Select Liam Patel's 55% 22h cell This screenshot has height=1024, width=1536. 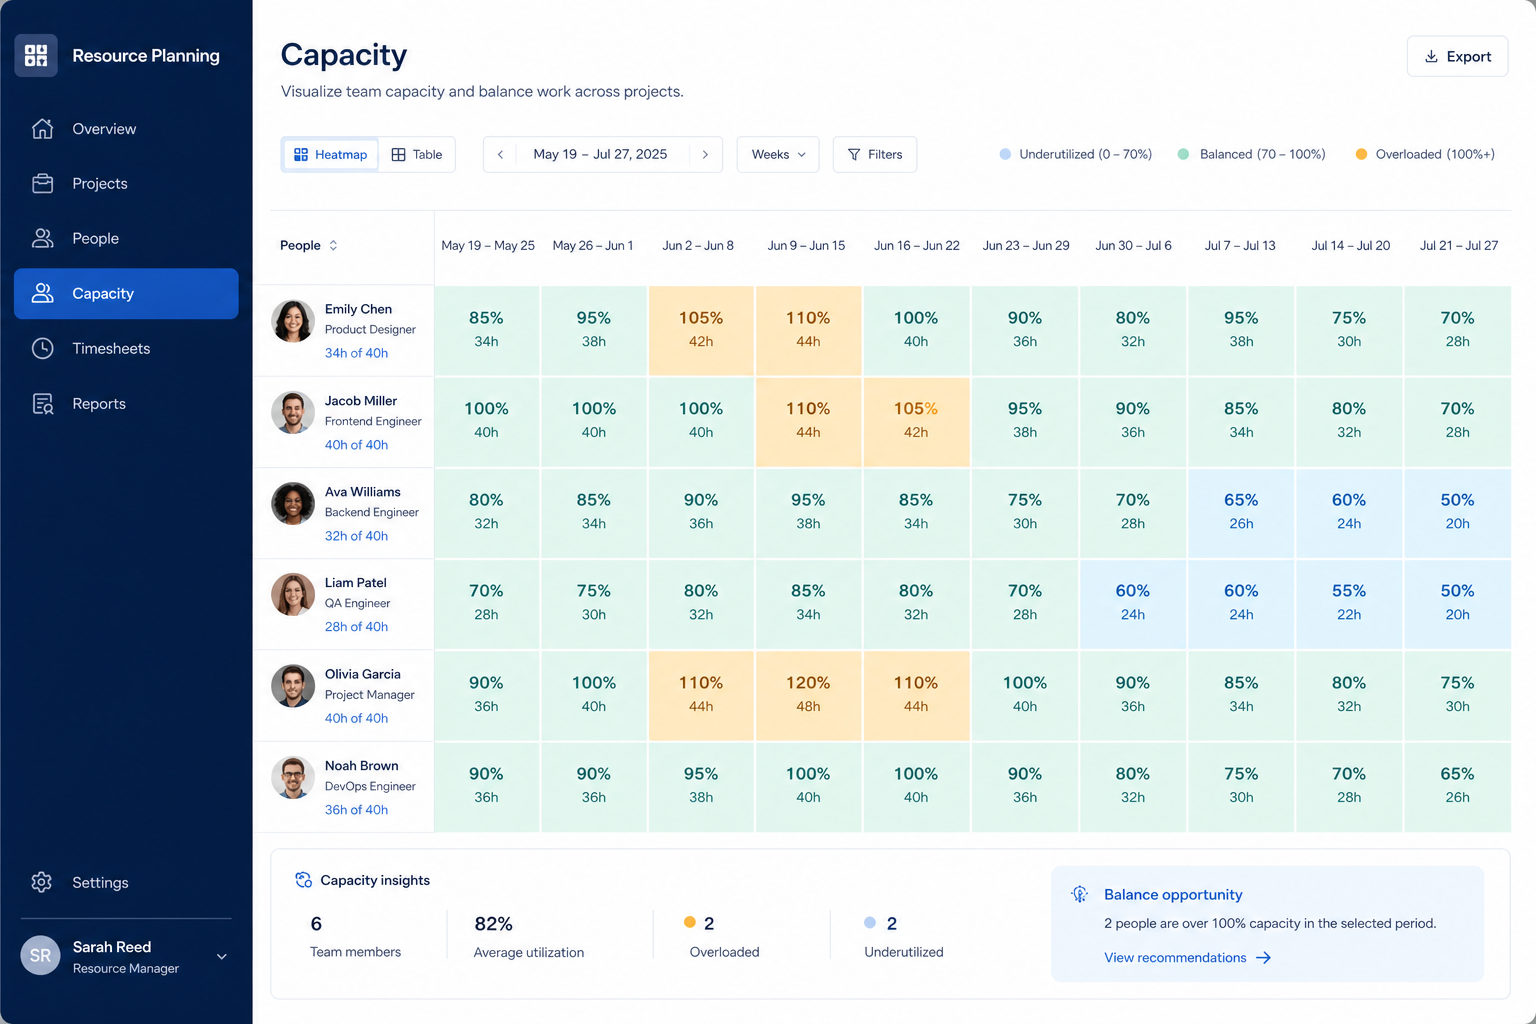[x=1349, y=604]
